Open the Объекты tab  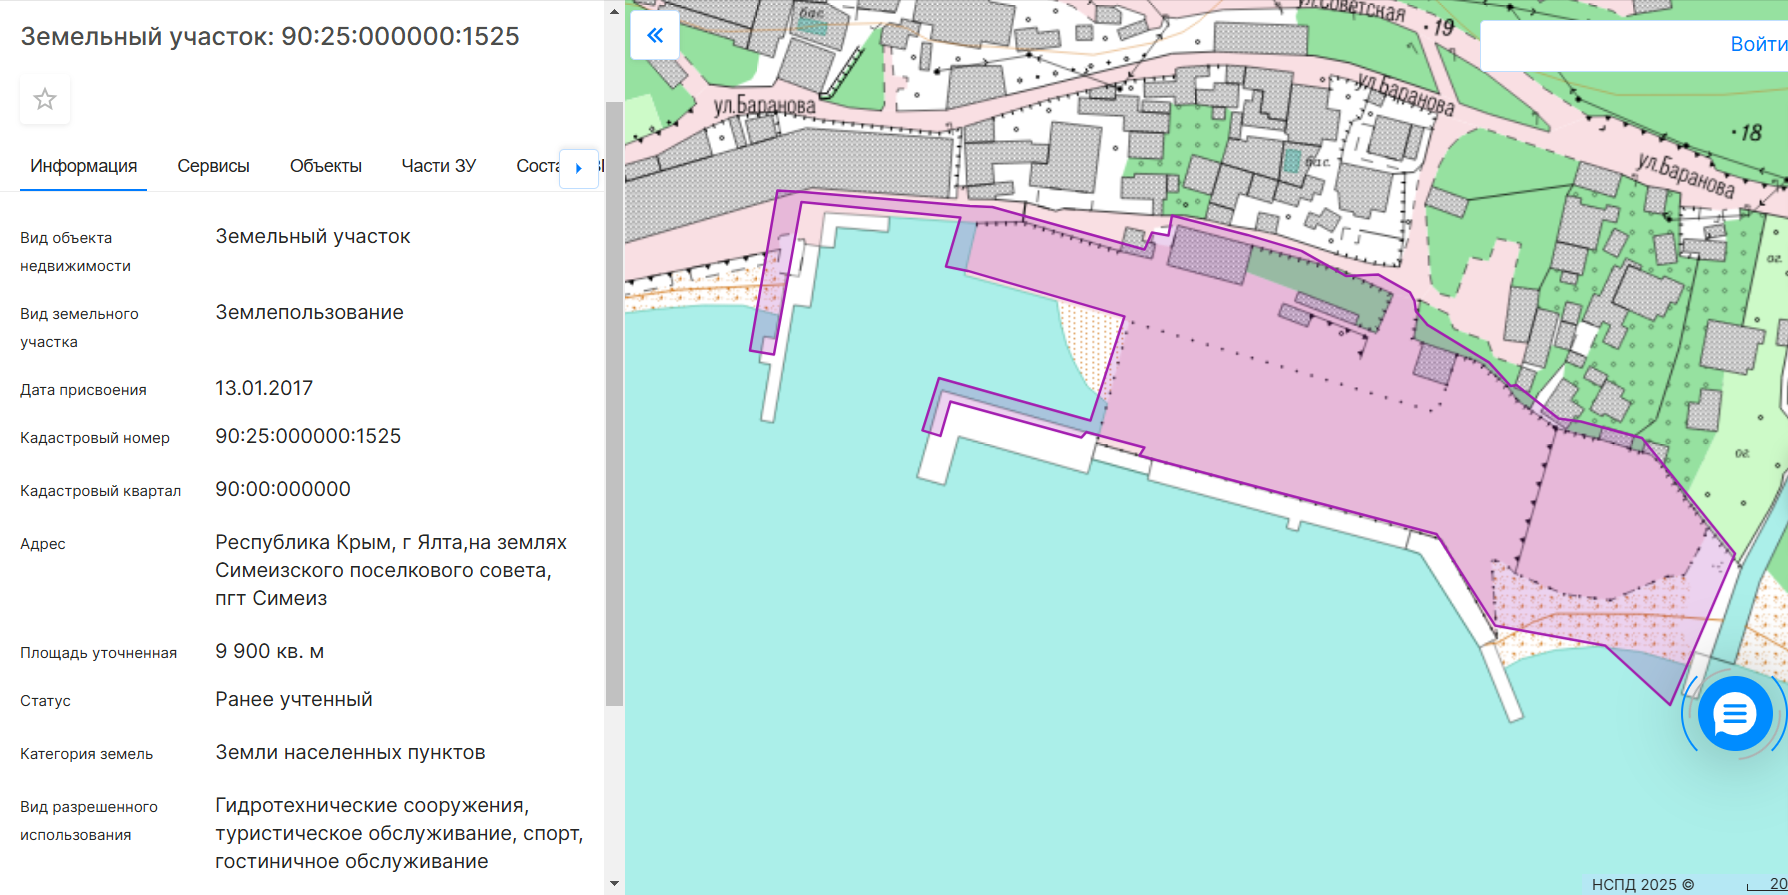tap(325, 166)
